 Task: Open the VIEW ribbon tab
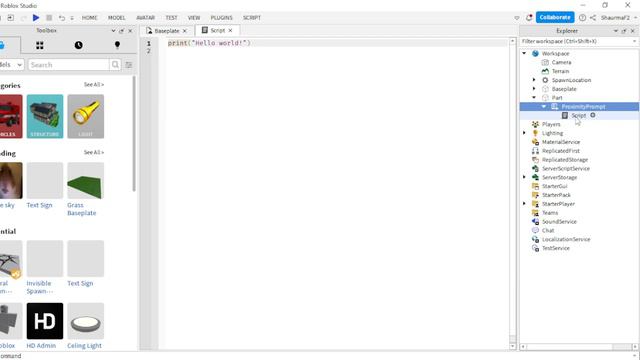coord(194,18)
